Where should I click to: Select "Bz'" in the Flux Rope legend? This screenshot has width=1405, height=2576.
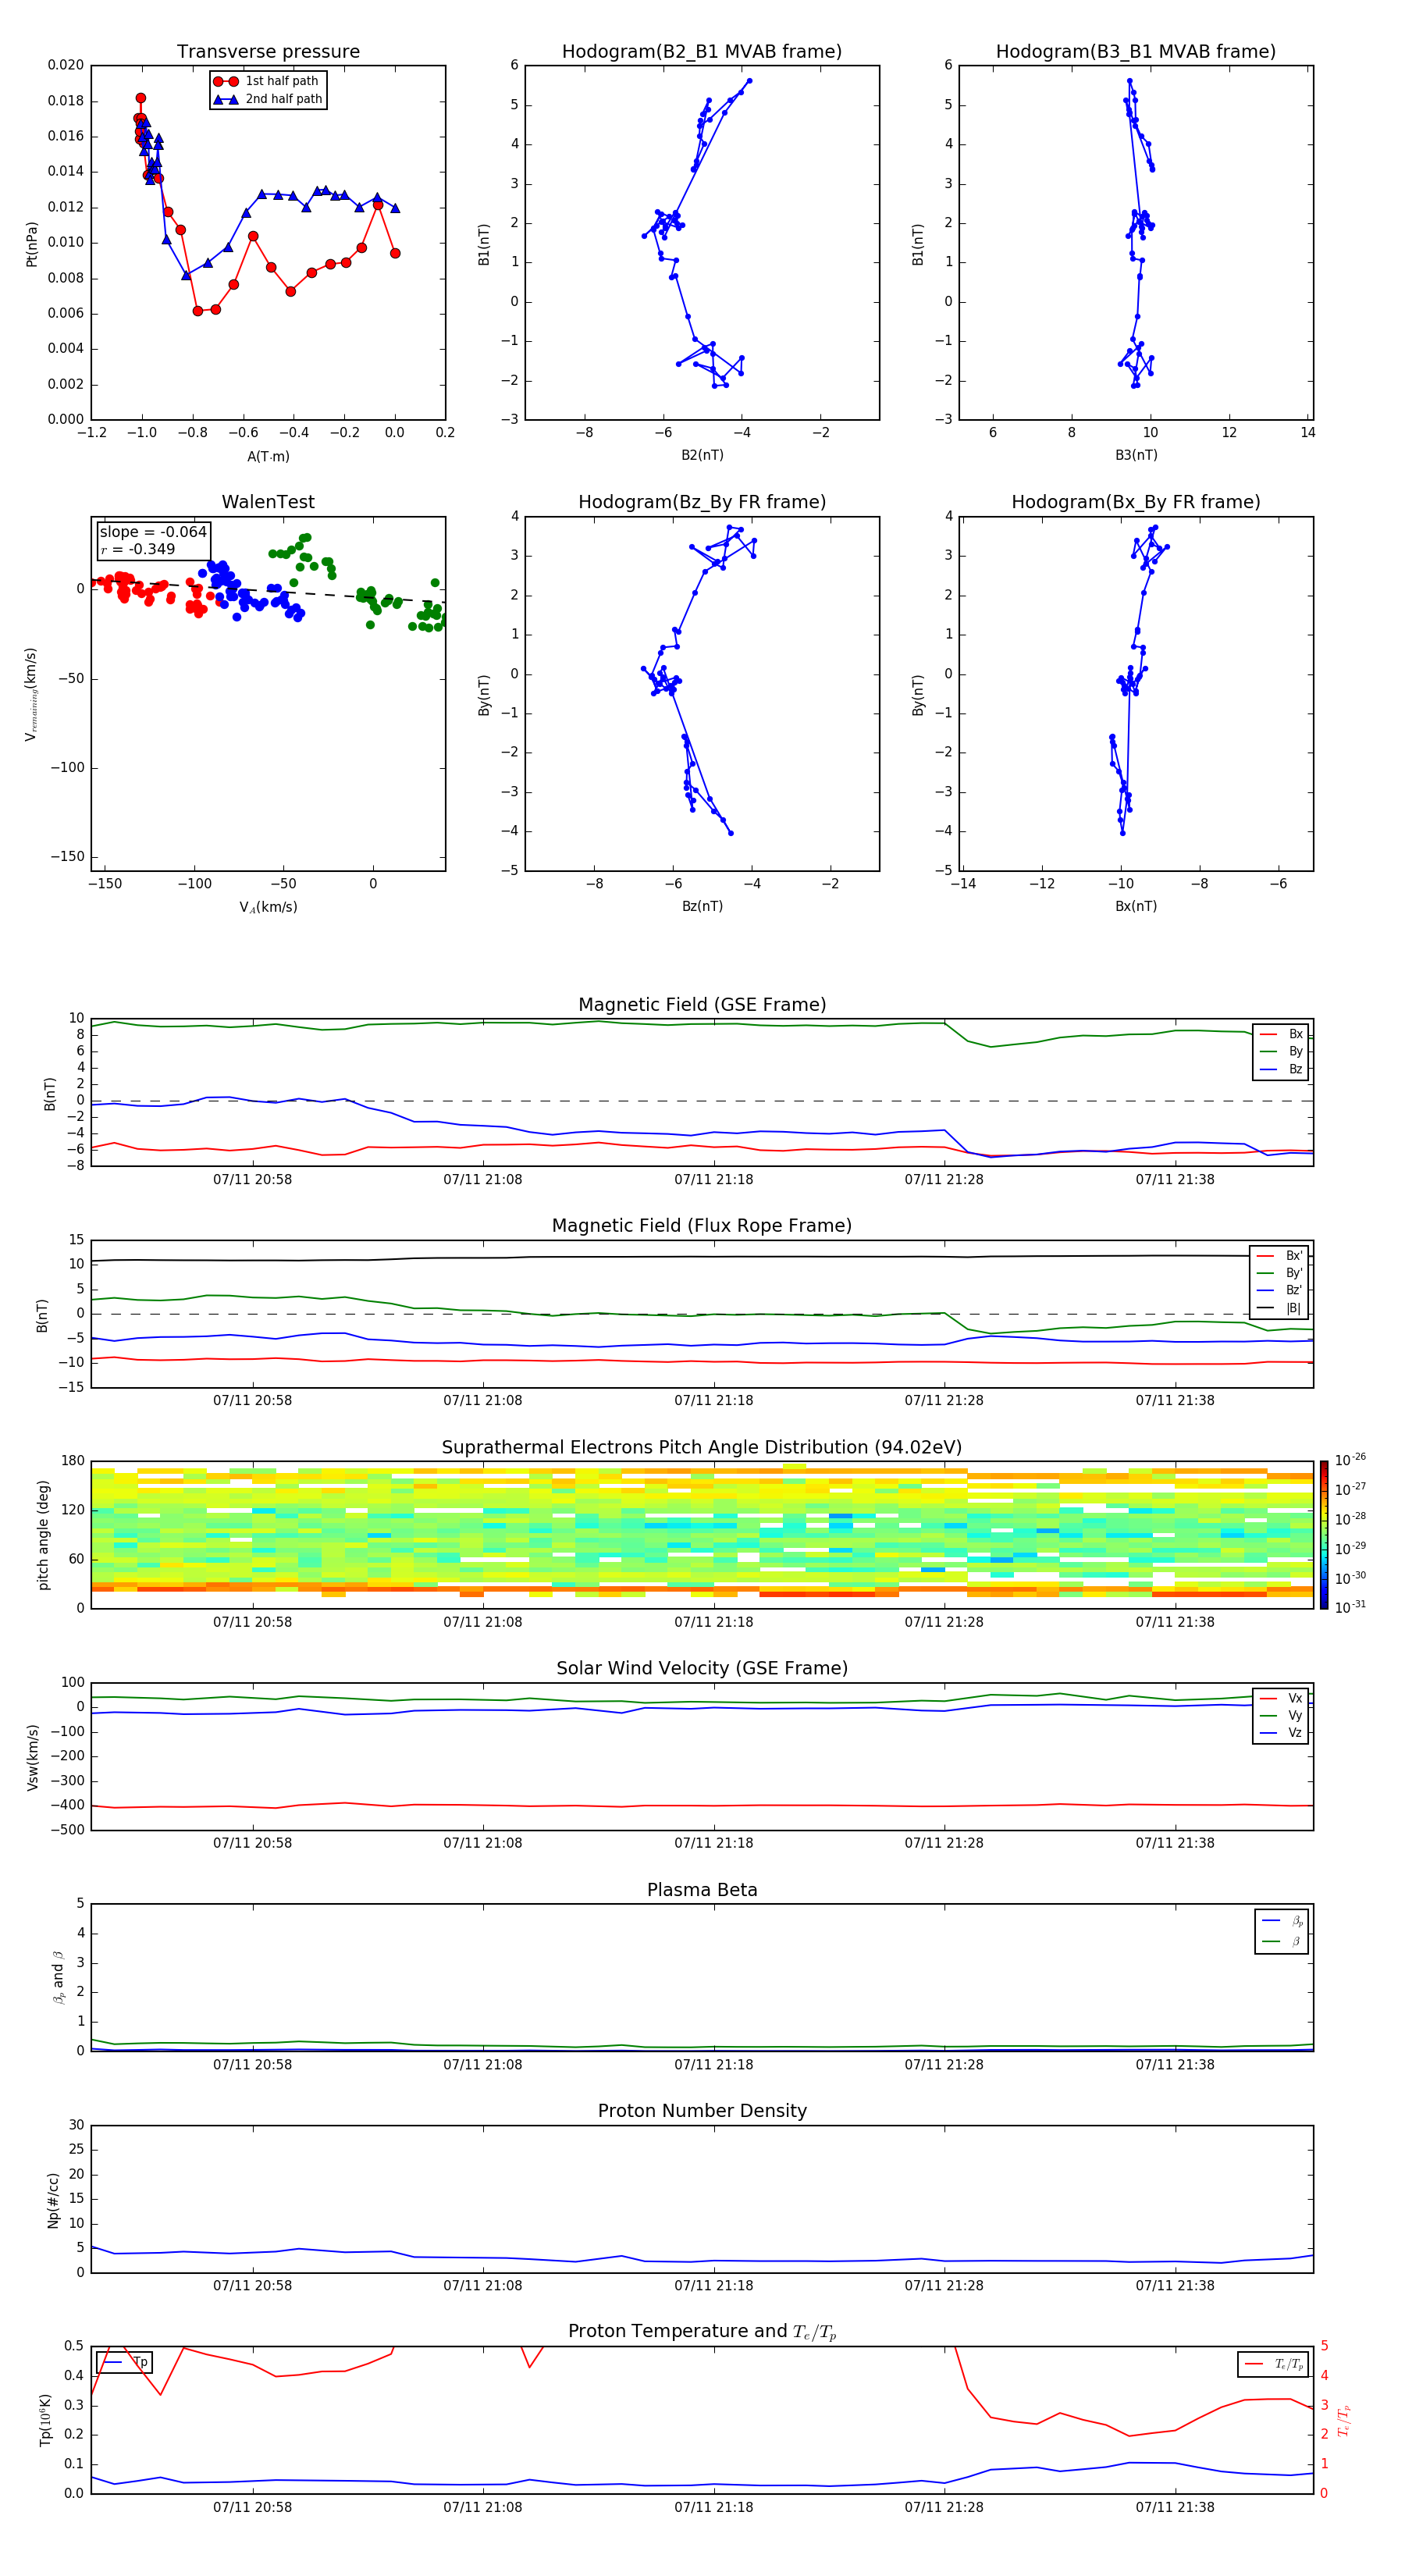pyautogui.click(x=1279, y=1290)
